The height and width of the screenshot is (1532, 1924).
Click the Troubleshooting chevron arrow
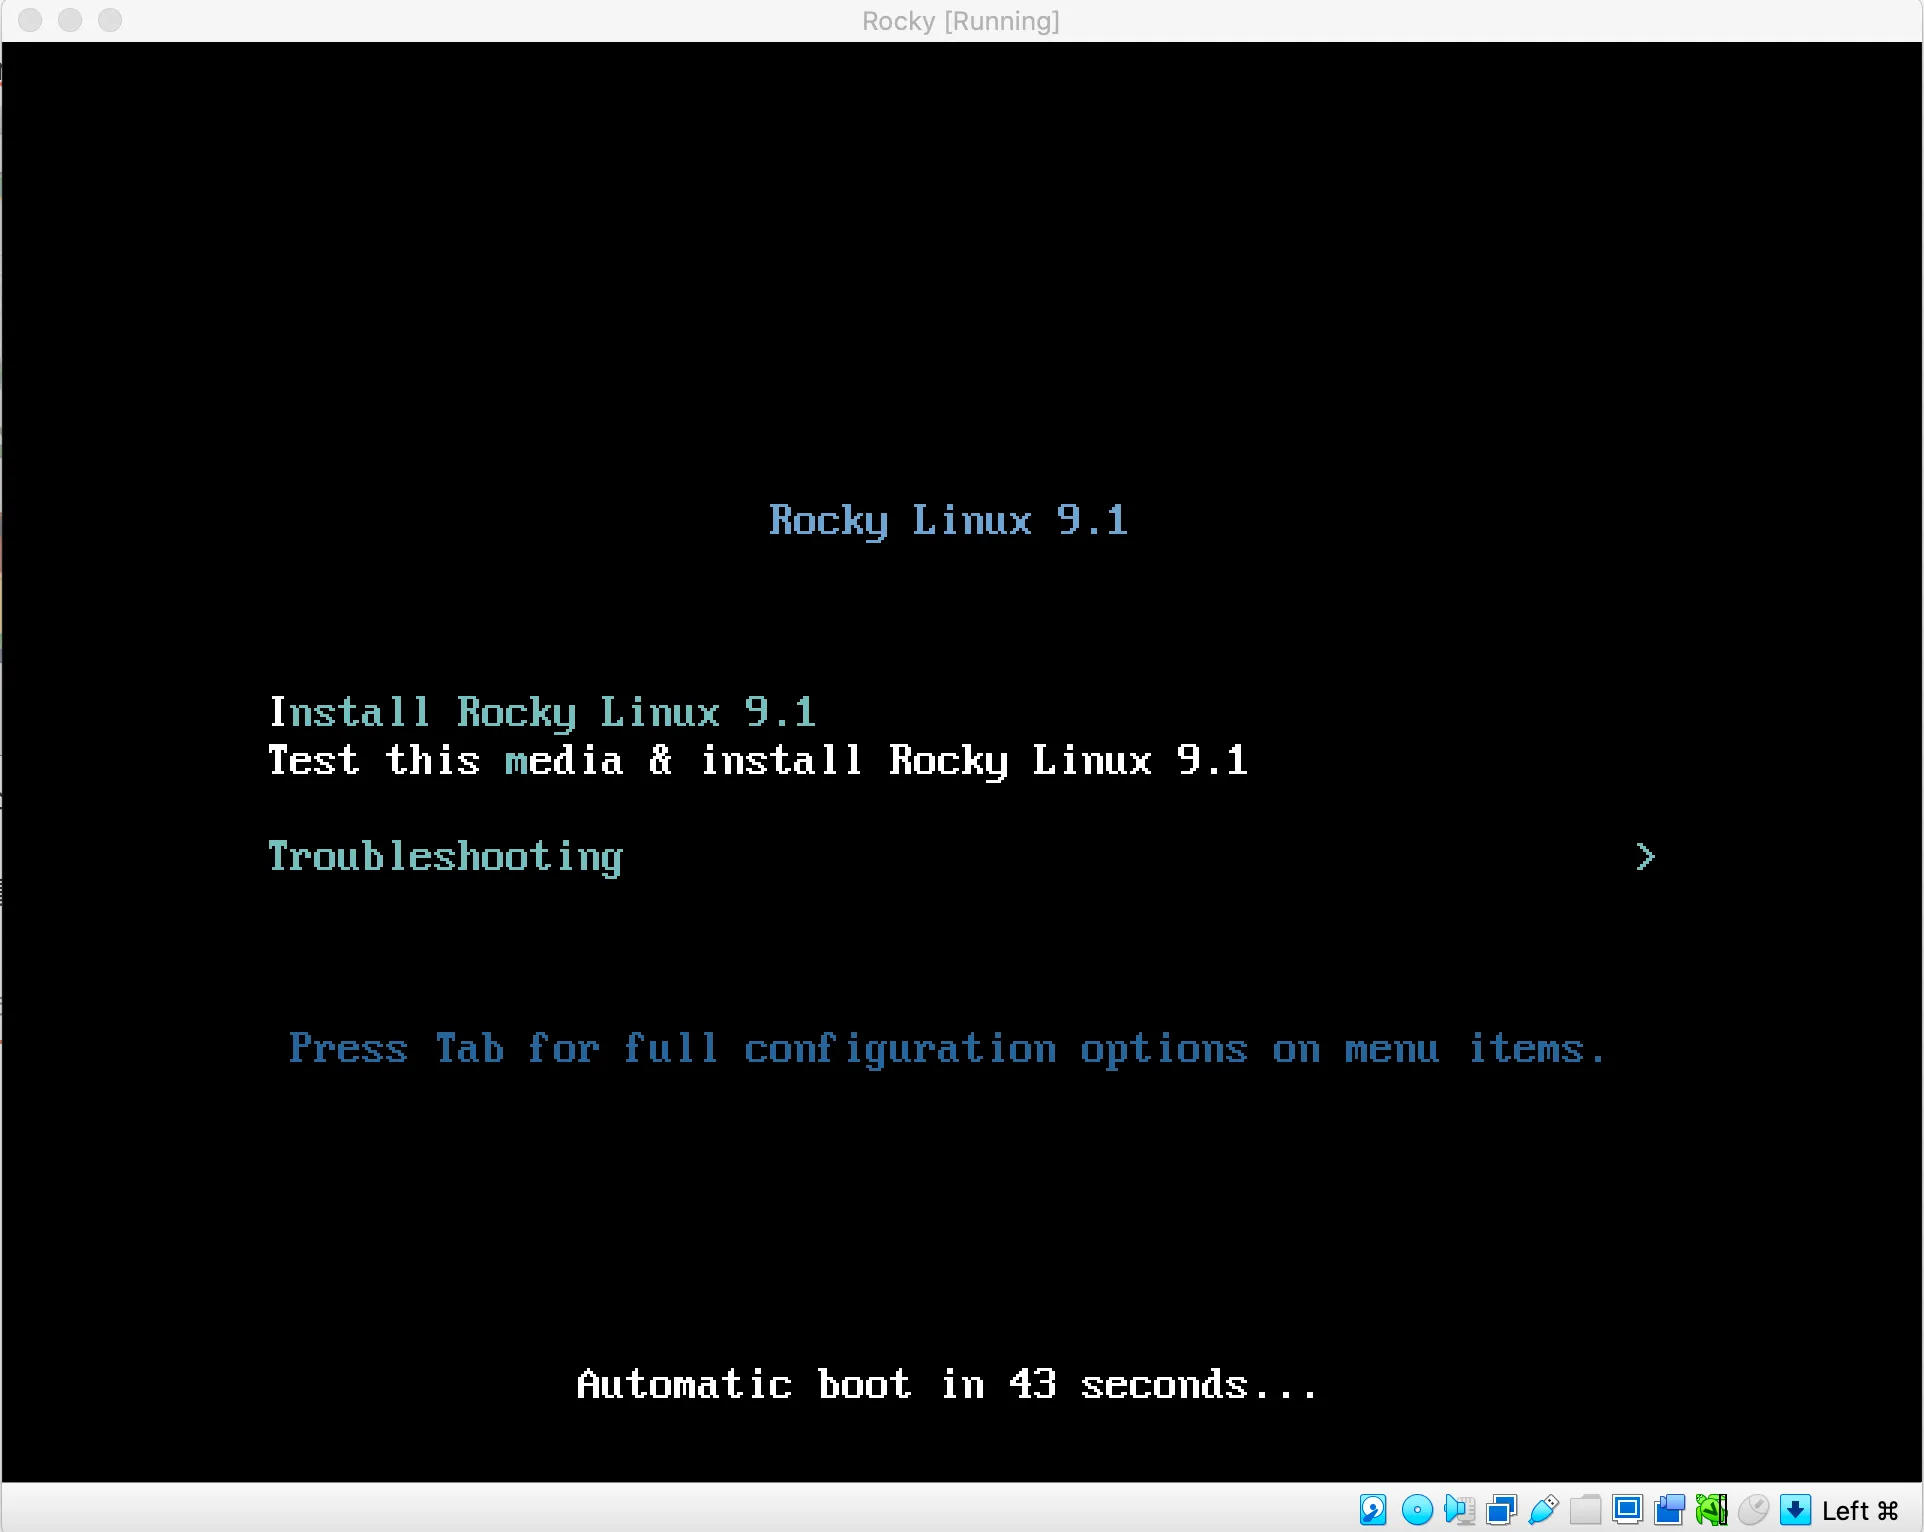pos(1645,857)
